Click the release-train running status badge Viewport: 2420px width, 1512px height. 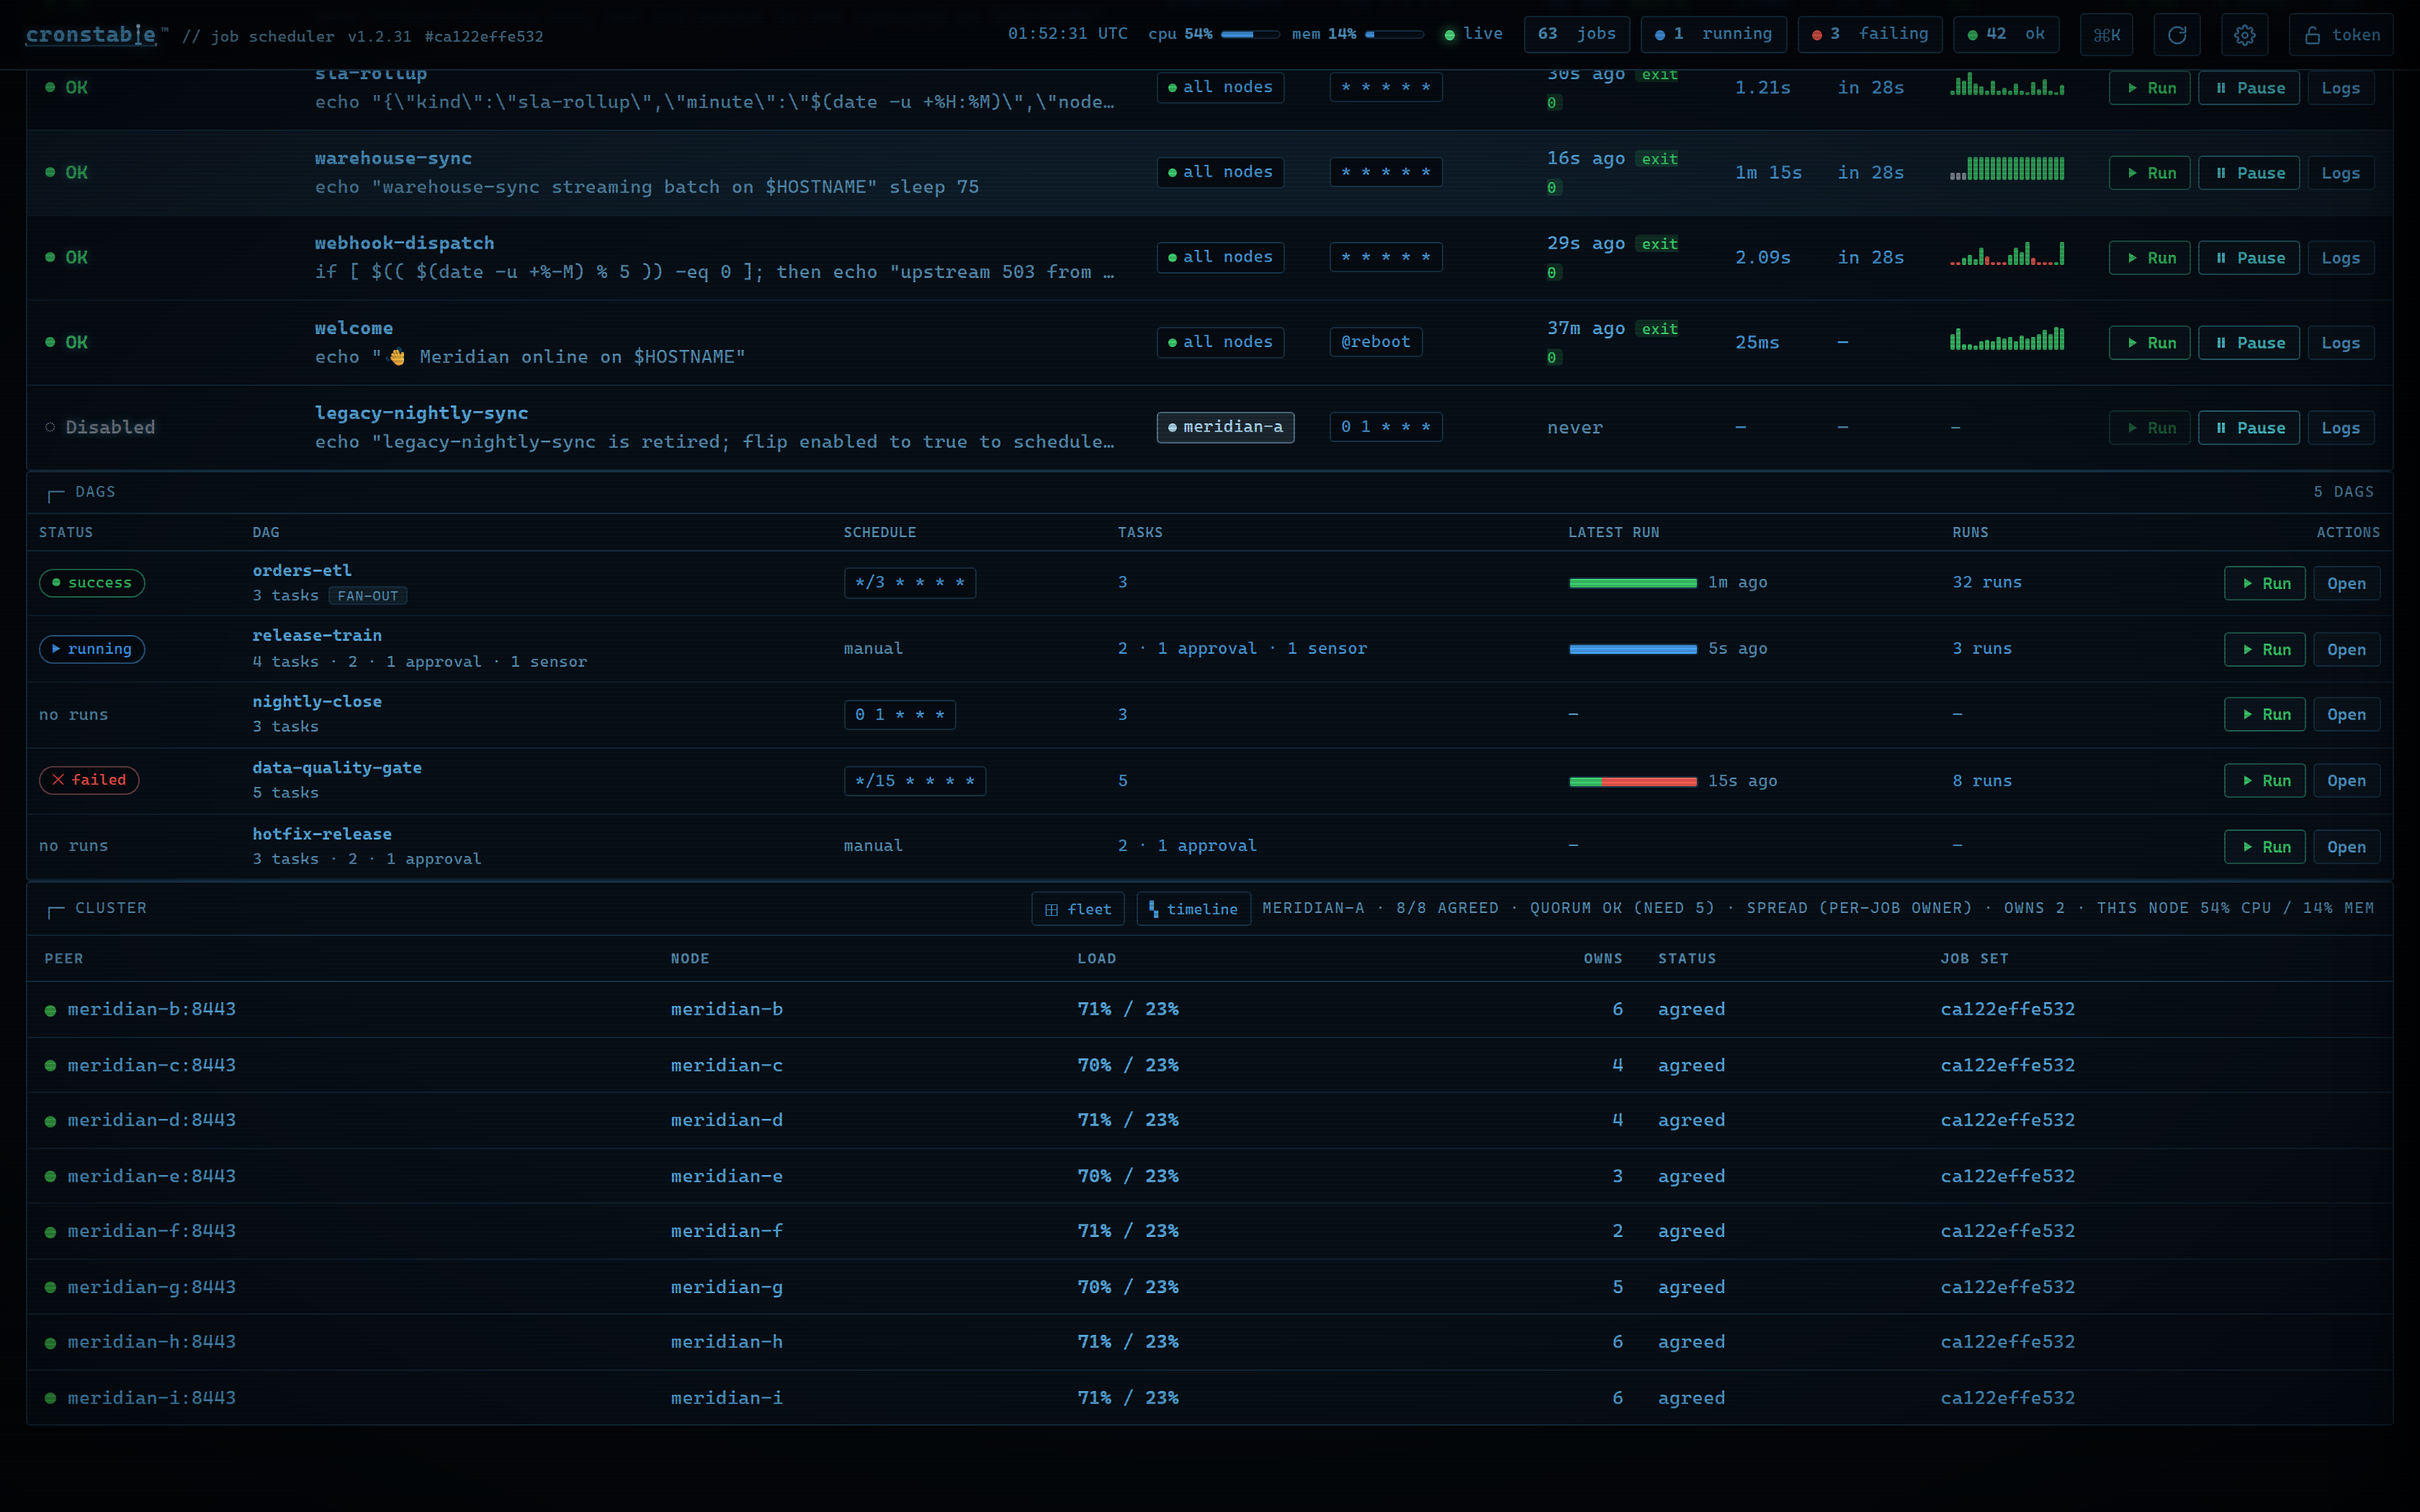(x=92, y=649)
